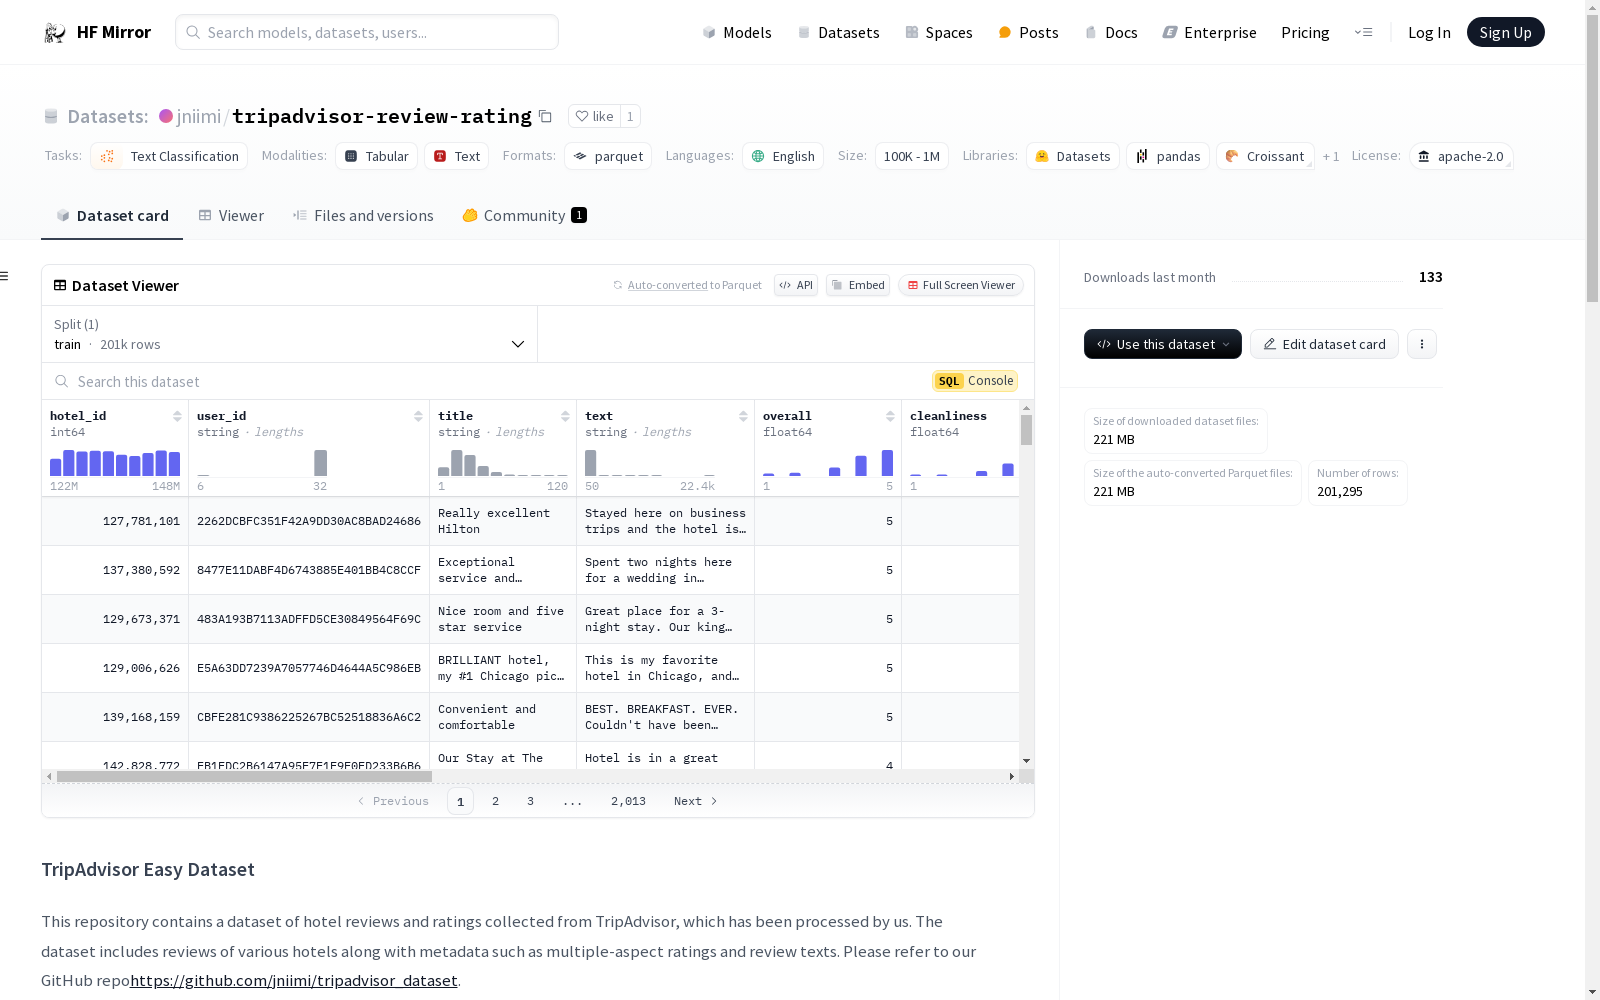Image resolution: width=1600 pixels, height=1000 pixels.
Task: Click the title lengths histogram
Action: point(503,462)
